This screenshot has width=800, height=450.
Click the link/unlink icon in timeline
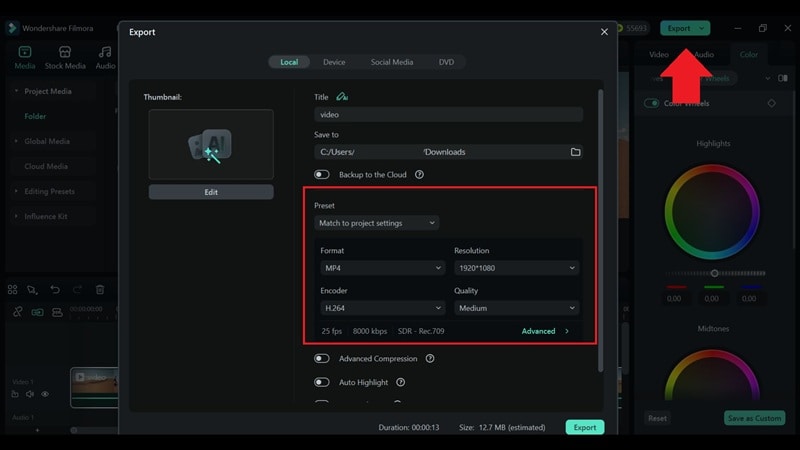click(x=17, y=312)
